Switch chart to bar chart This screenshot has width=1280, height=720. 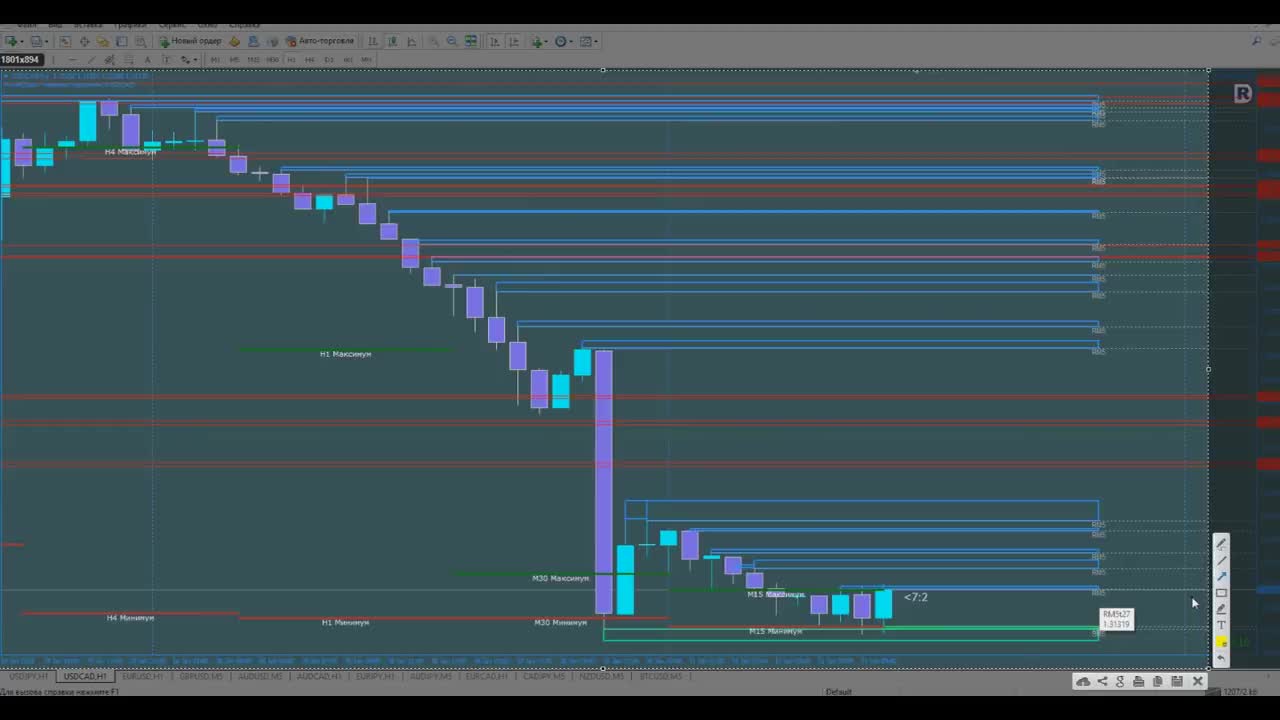pyautogui.click(x=372, y=41)
